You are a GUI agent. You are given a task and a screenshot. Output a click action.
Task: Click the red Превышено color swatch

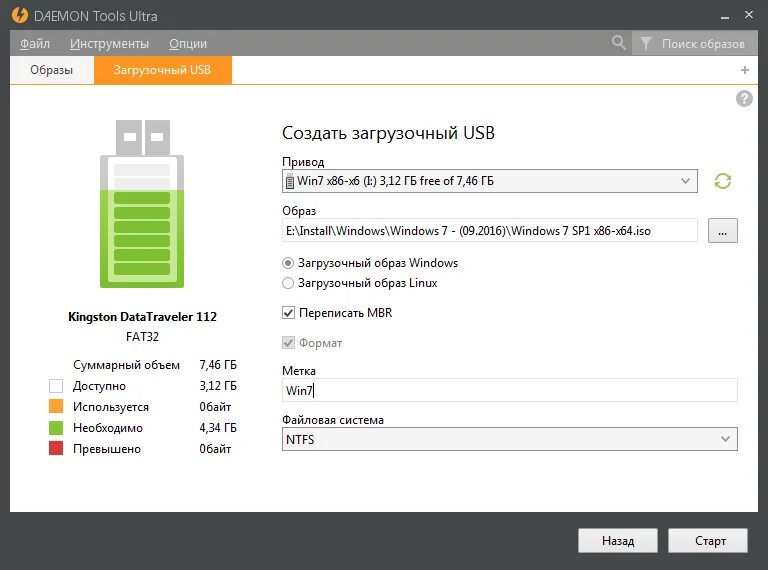[x=56, y=449]
